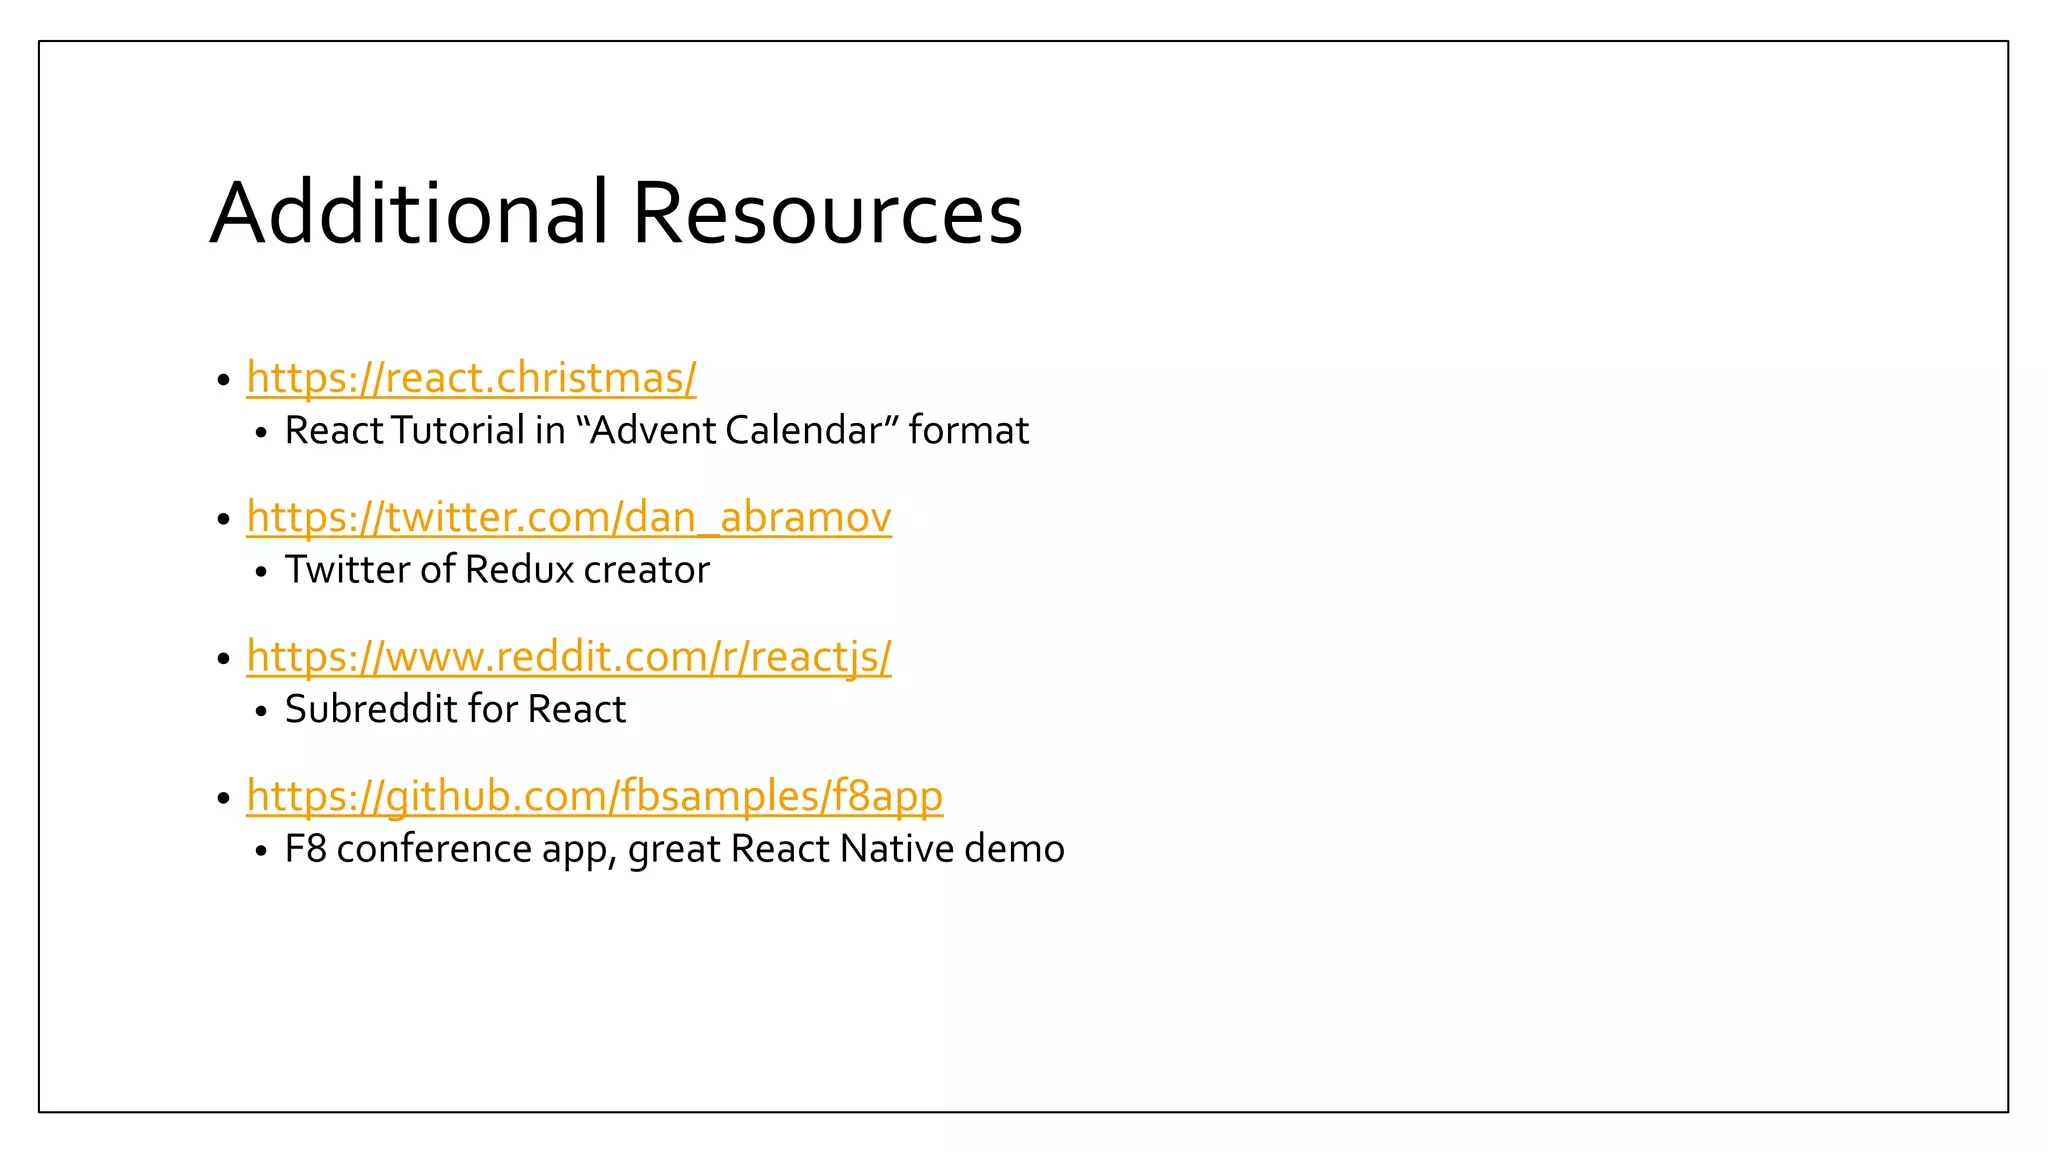This screenshot has width=2048, height=1152.
Task: Click the bullet before the twitter.com link
Action: [224, 520]
